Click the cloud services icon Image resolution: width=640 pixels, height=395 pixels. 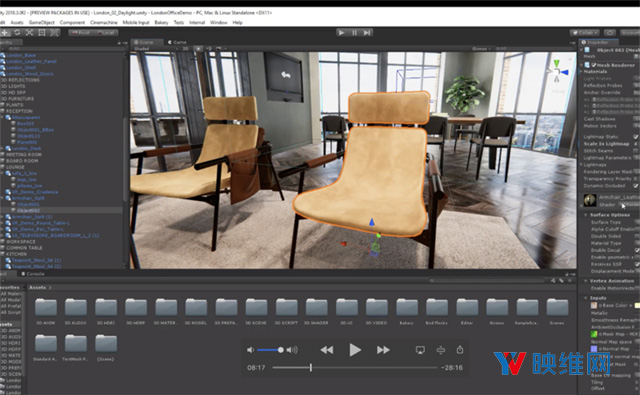pyautogui.click(x=609, y=33)
